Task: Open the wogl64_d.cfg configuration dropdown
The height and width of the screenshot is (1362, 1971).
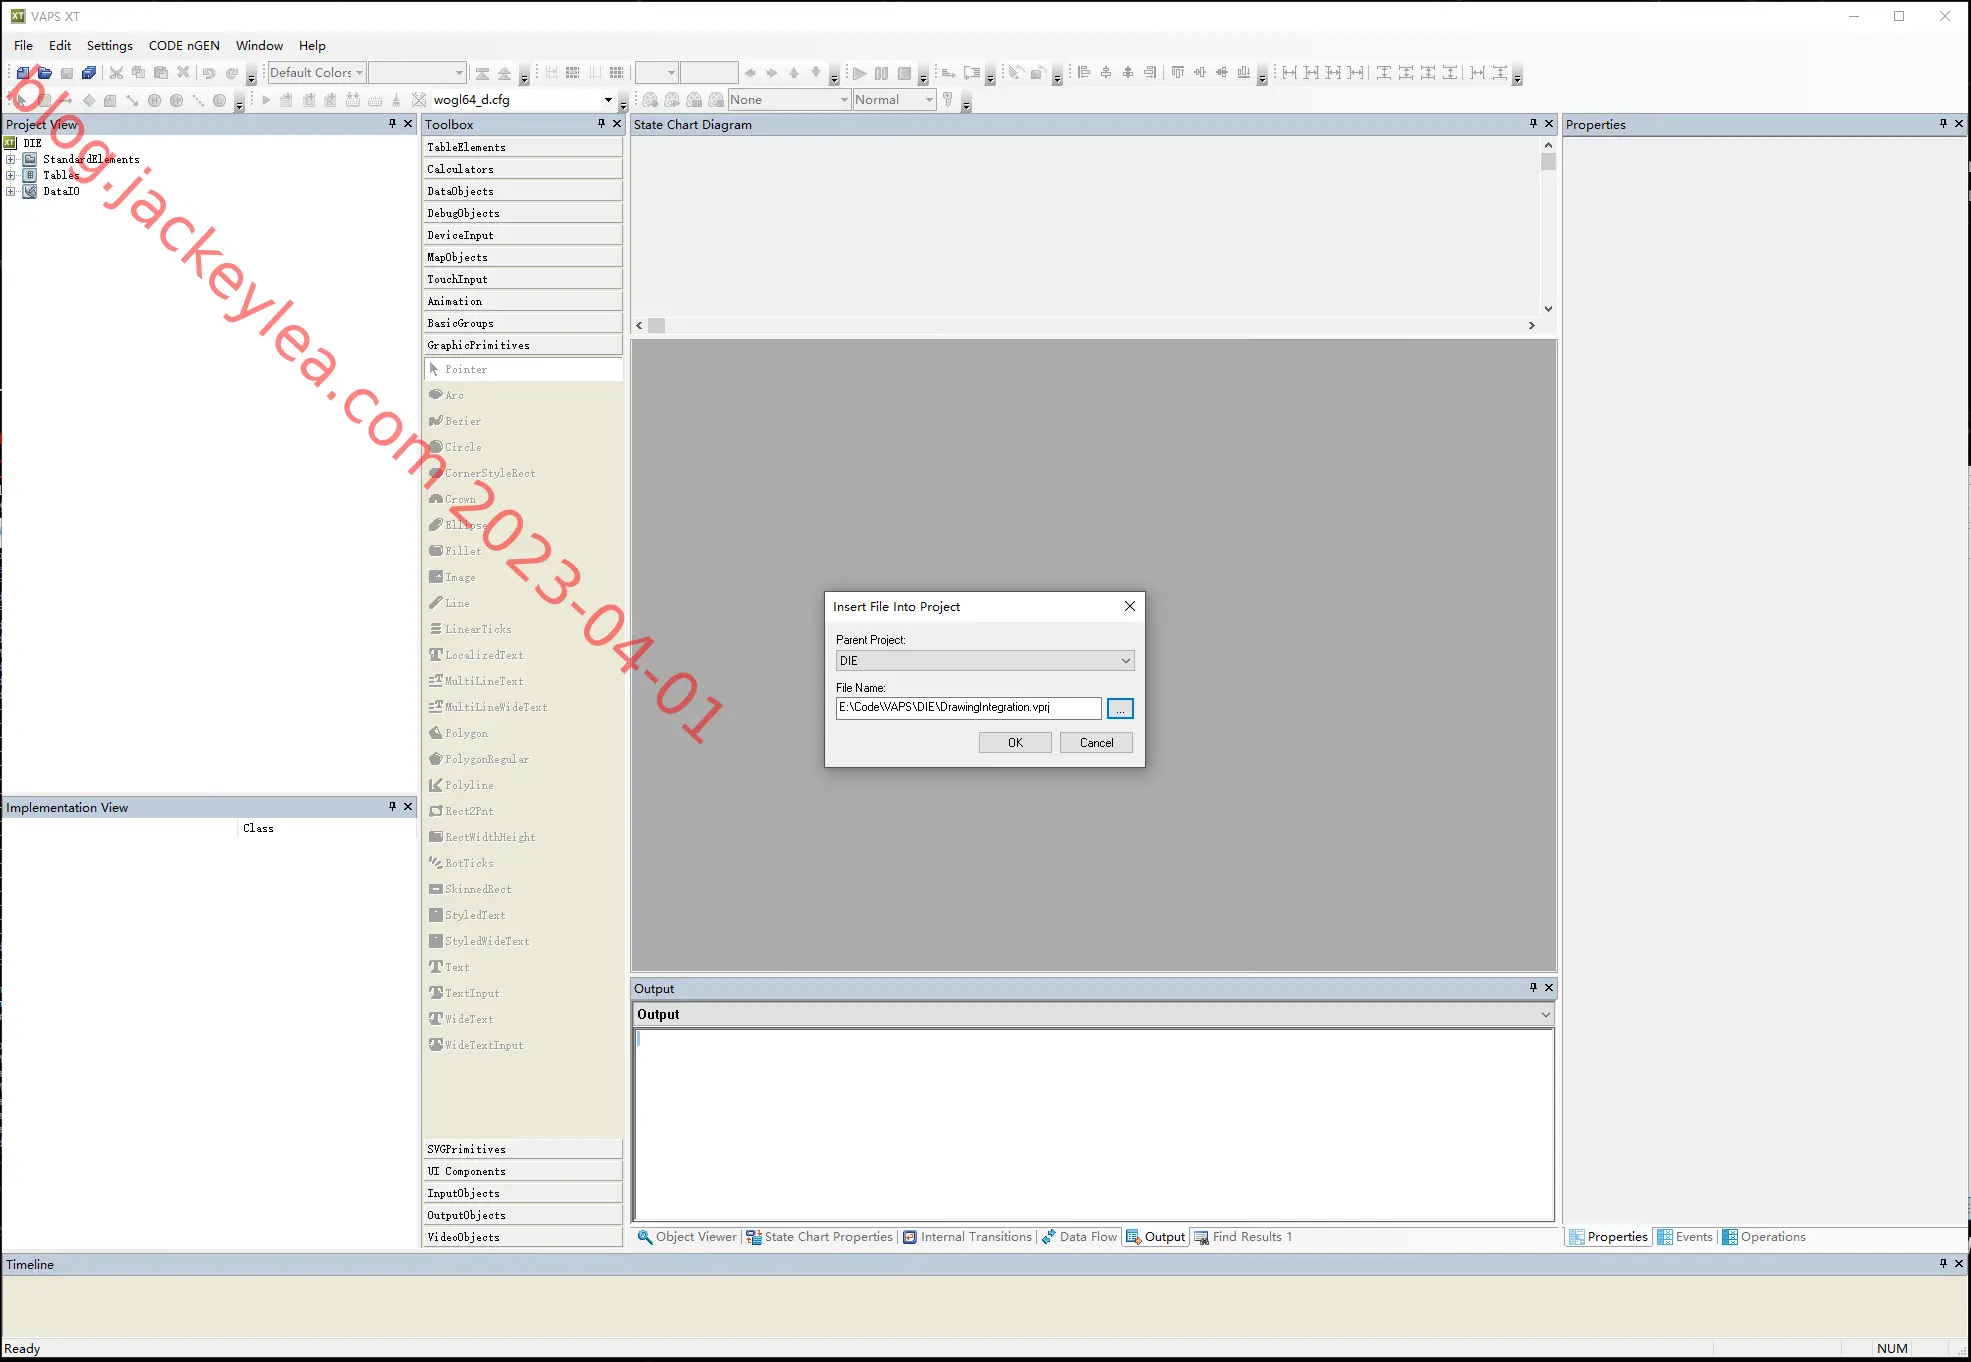Action: pyautogui.click(x=608, y=100)
